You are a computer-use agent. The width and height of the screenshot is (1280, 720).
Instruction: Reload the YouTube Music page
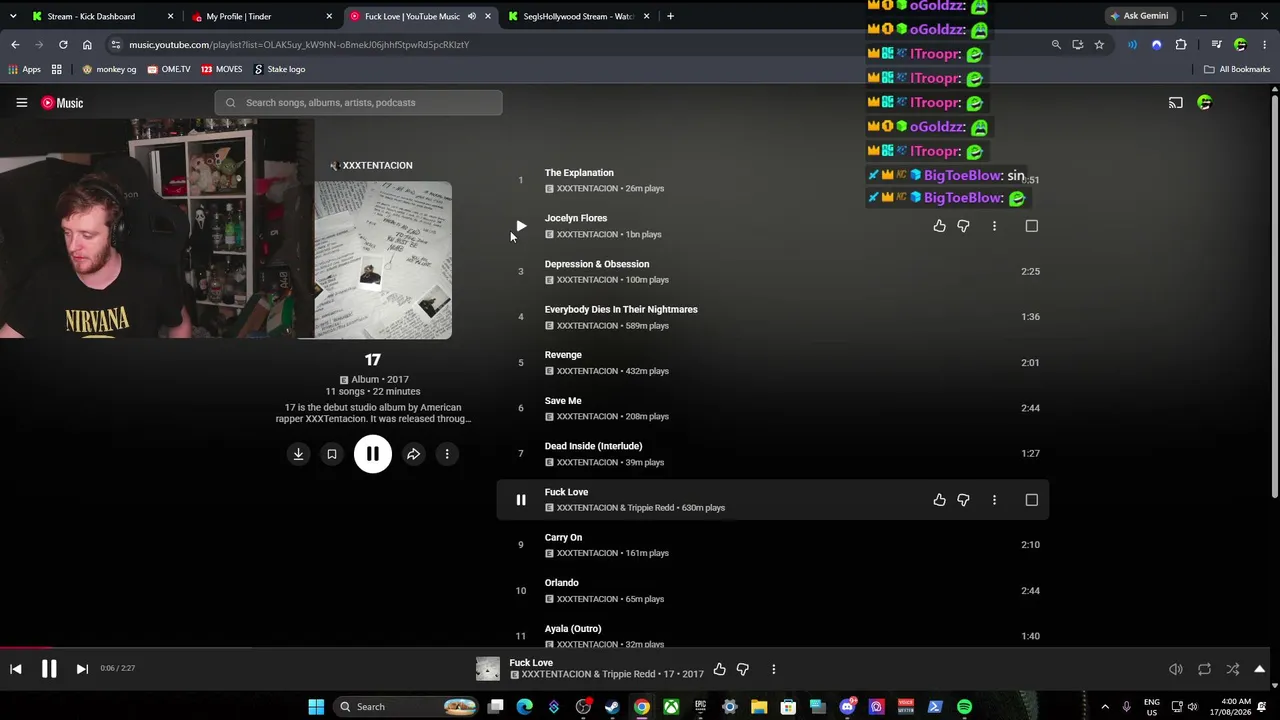pyautogui.click(x=63, y=45)
